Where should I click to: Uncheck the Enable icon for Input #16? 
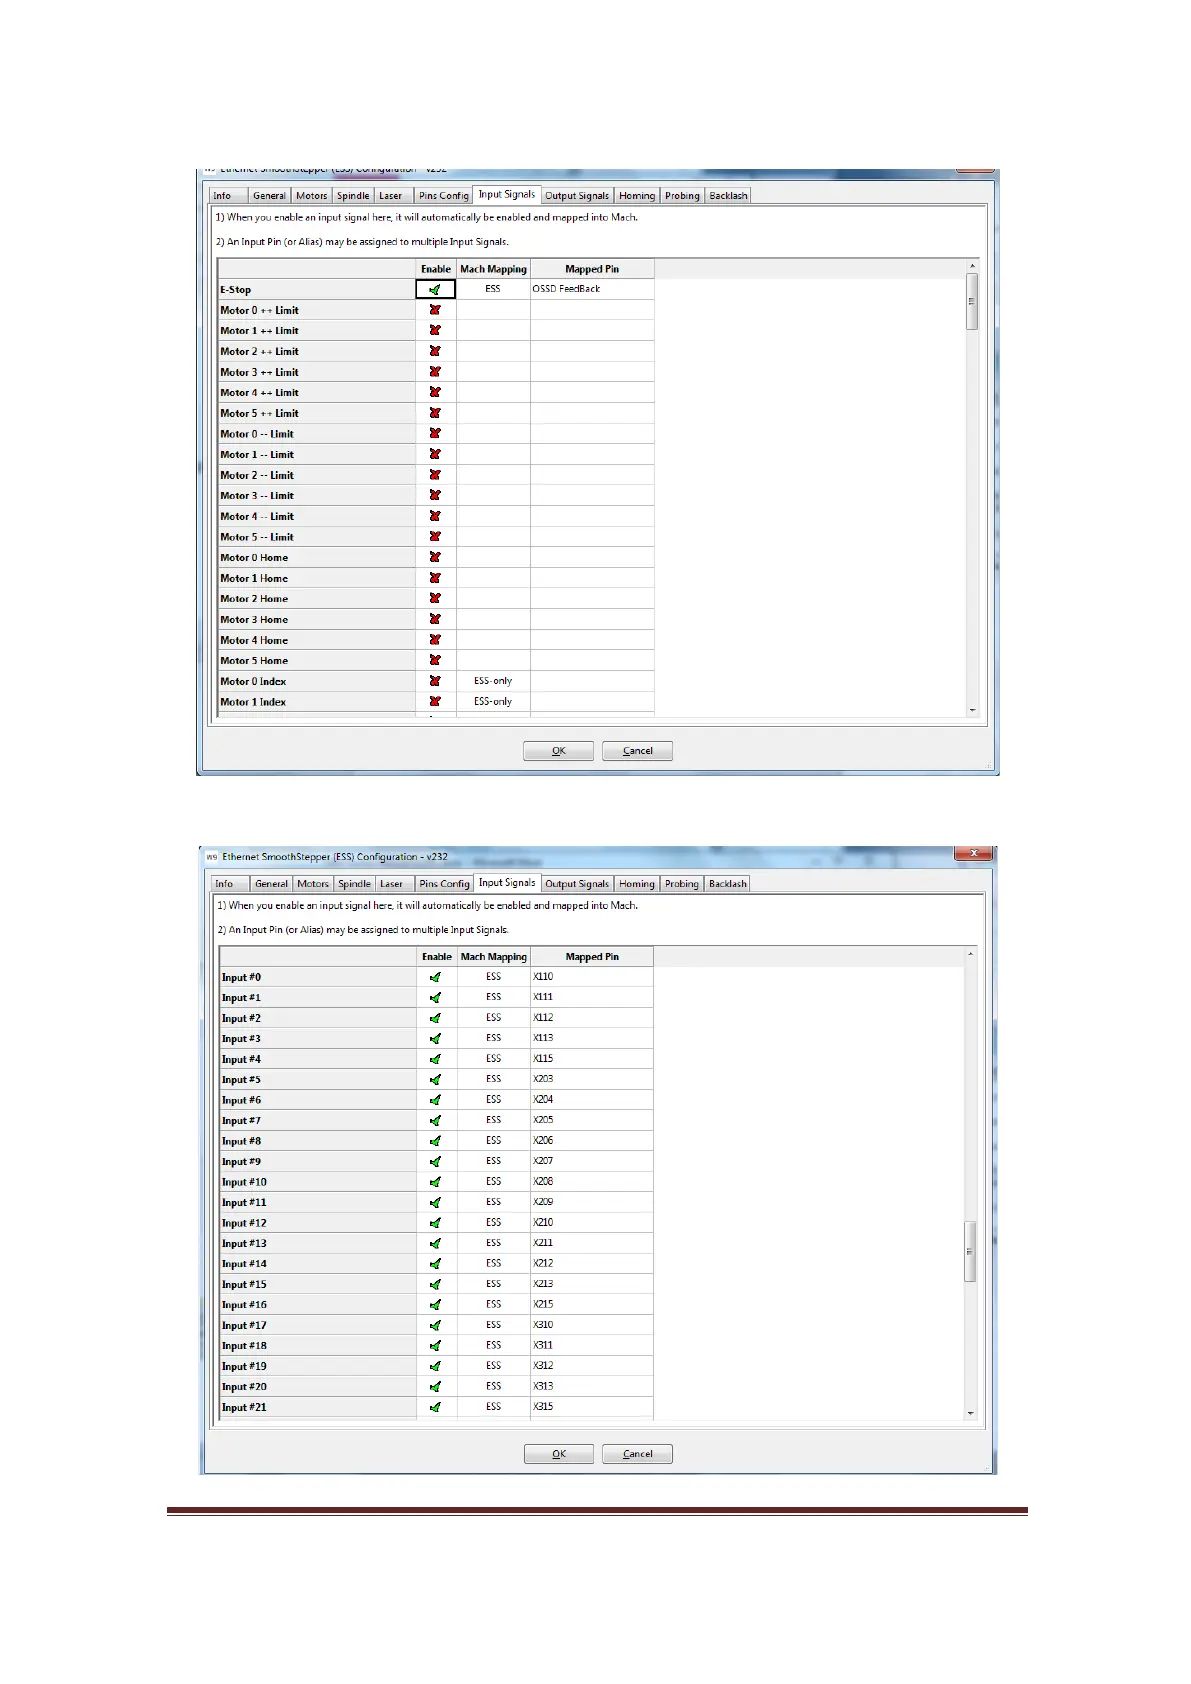[435, 1305]
